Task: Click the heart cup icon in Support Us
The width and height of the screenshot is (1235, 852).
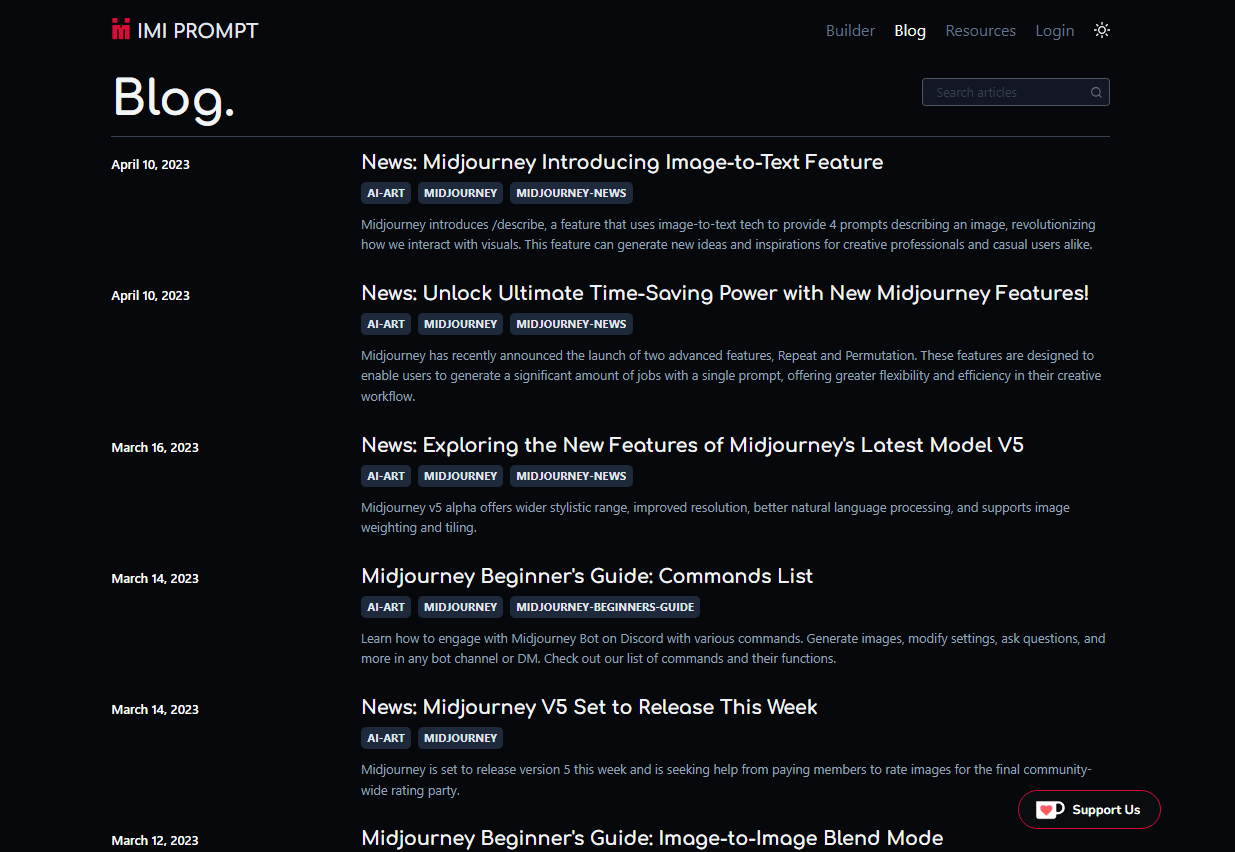Action: pos(1049,810)
